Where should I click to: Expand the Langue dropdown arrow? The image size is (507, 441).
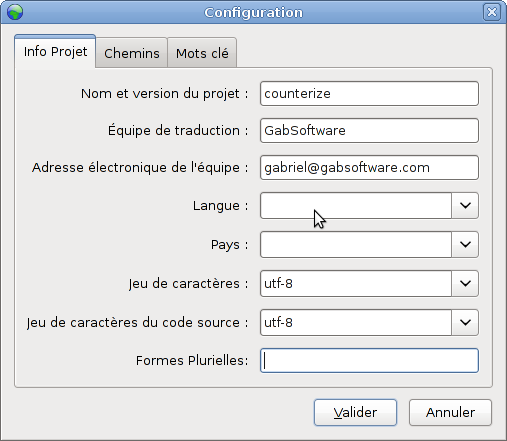(465, 205)
